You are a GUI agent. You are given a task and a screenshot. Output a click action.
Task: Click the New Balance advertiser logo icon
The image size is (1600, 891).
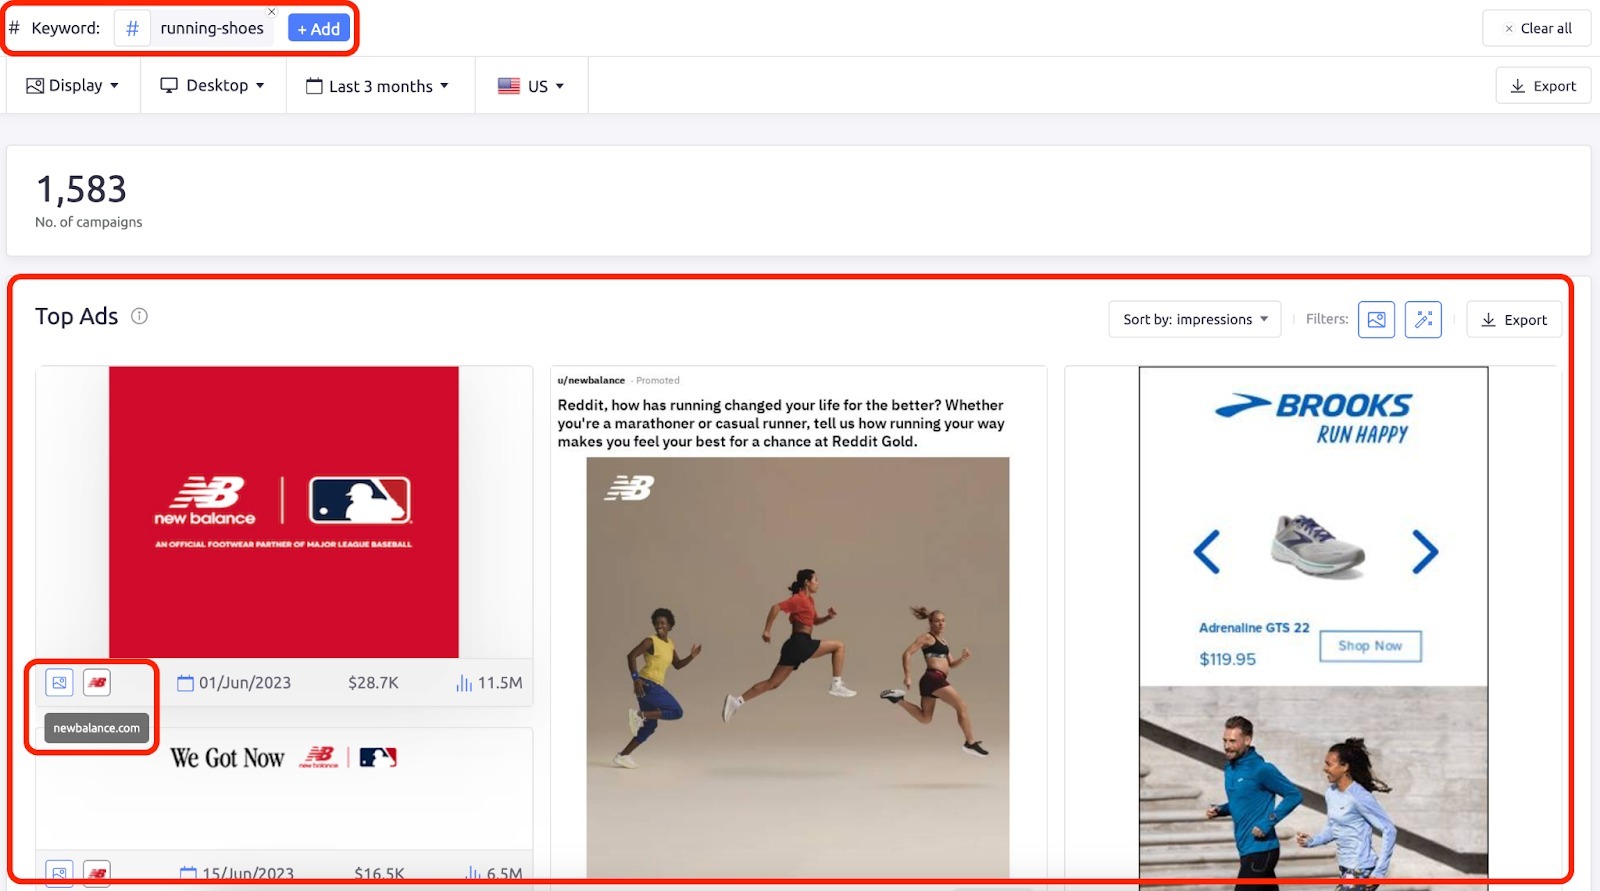pyautogui.click(x=97, y=683)
